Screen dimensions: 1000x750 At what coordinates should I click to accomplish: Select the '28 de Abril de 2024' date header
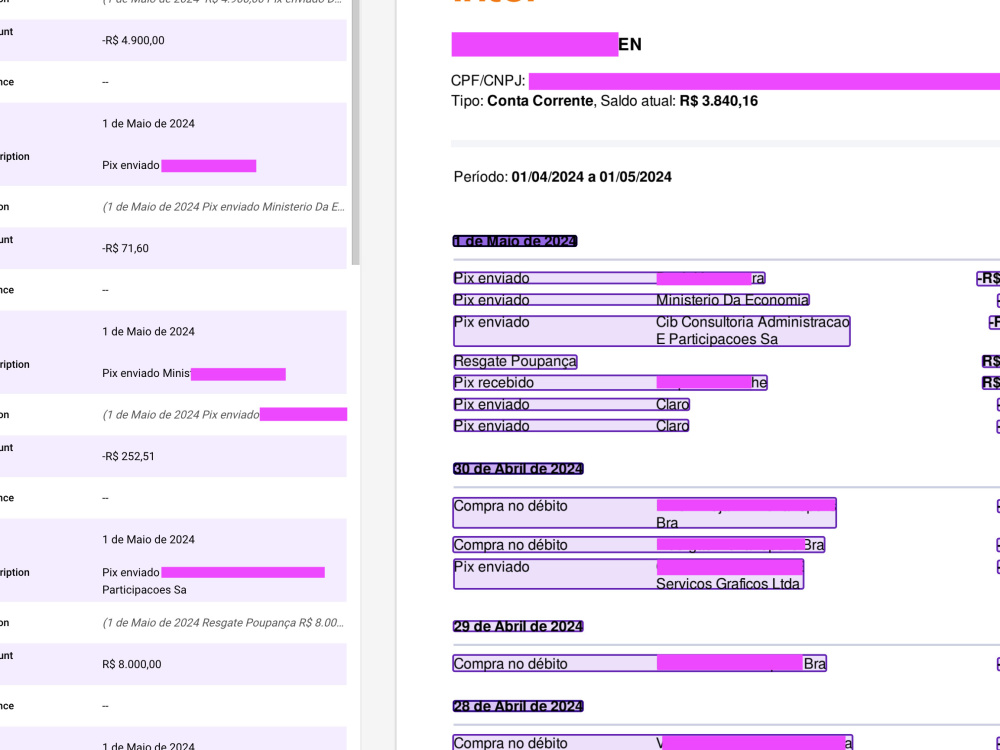[518, 706]
